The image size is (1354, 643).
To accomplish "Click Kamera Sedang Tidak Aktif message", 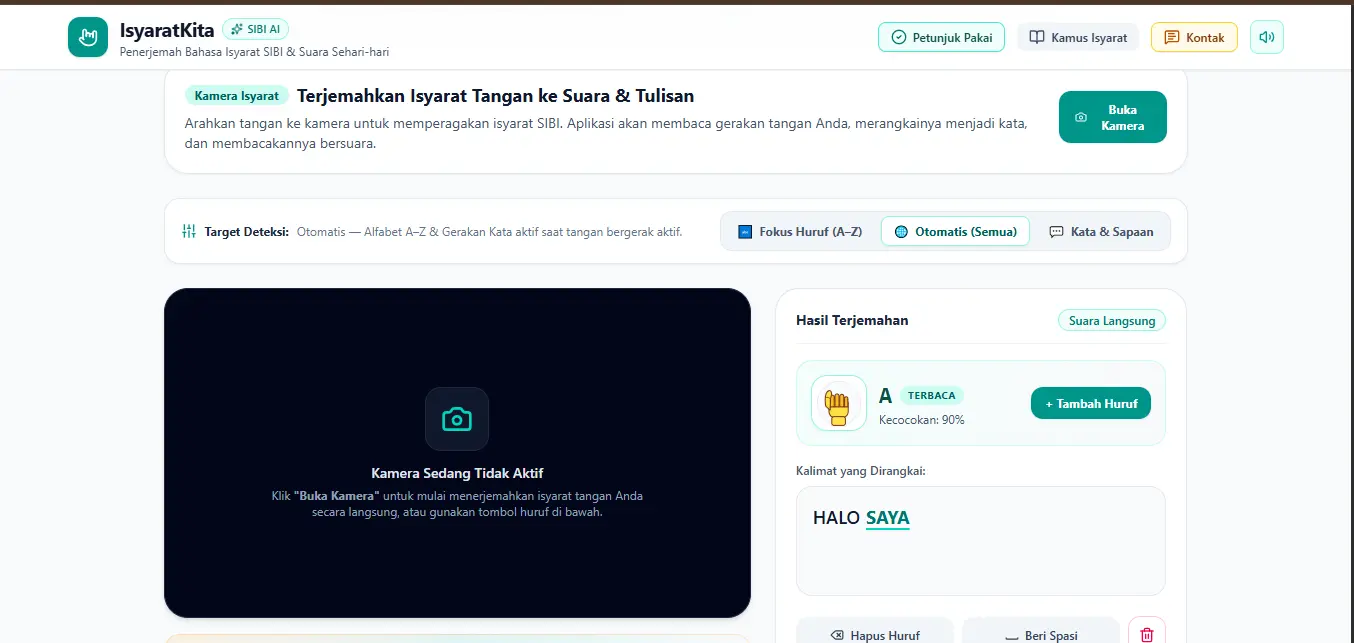I will click(457, 473).
